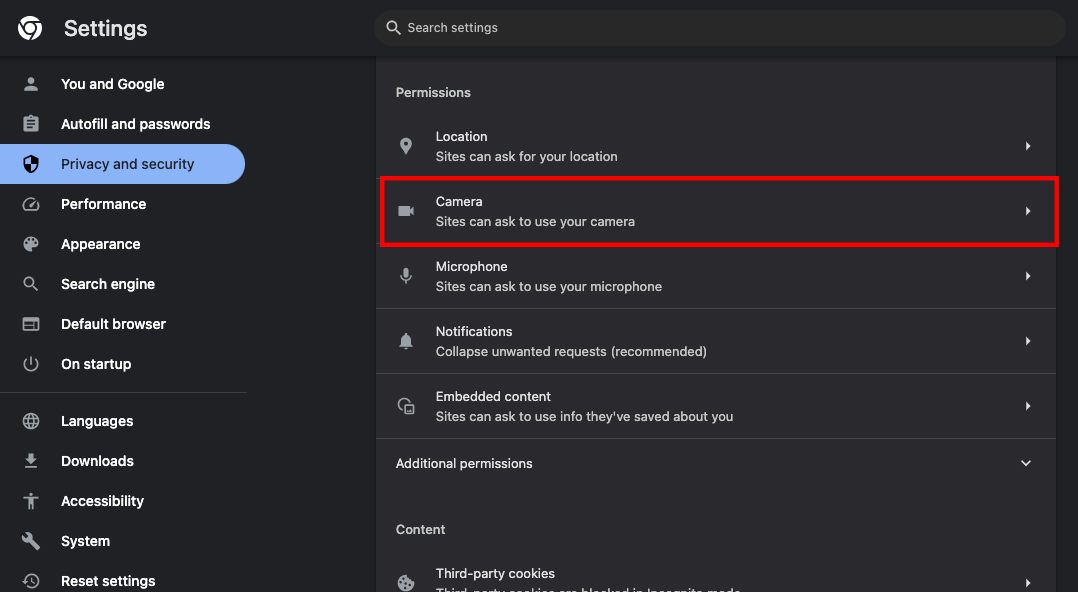Click the Third-party cookies cookie icon
This screenshot has width=1078, height=592.
[406, 582]
